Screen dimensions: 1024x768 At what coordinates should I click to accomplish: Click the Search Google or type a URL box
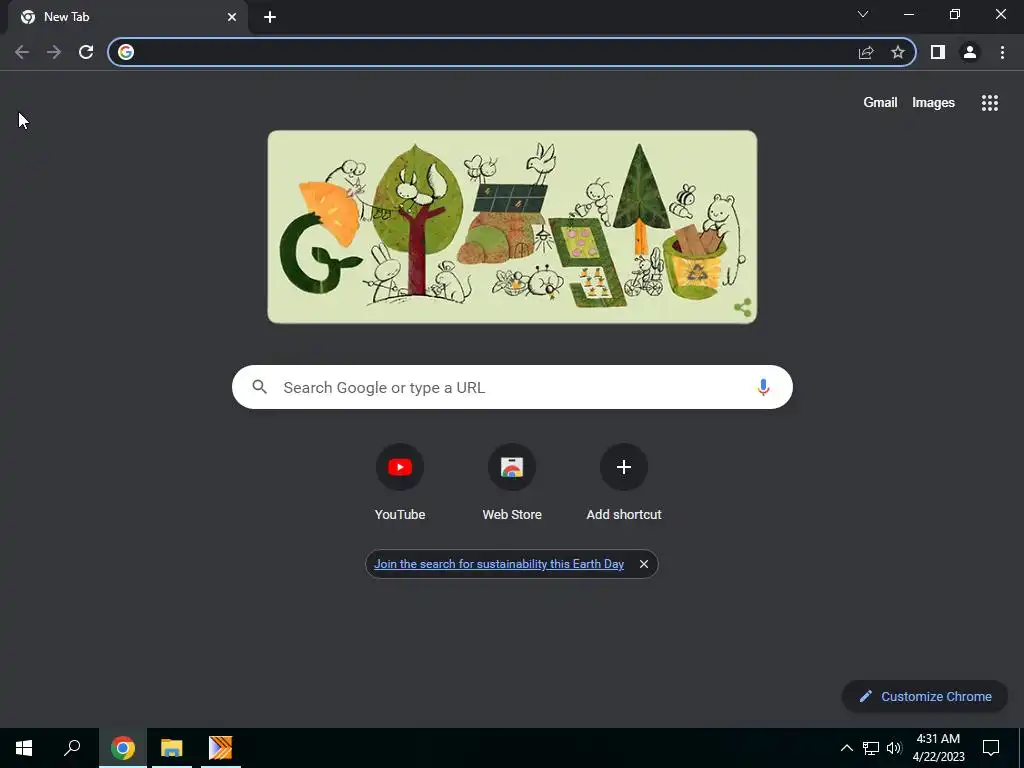point(512,387)
